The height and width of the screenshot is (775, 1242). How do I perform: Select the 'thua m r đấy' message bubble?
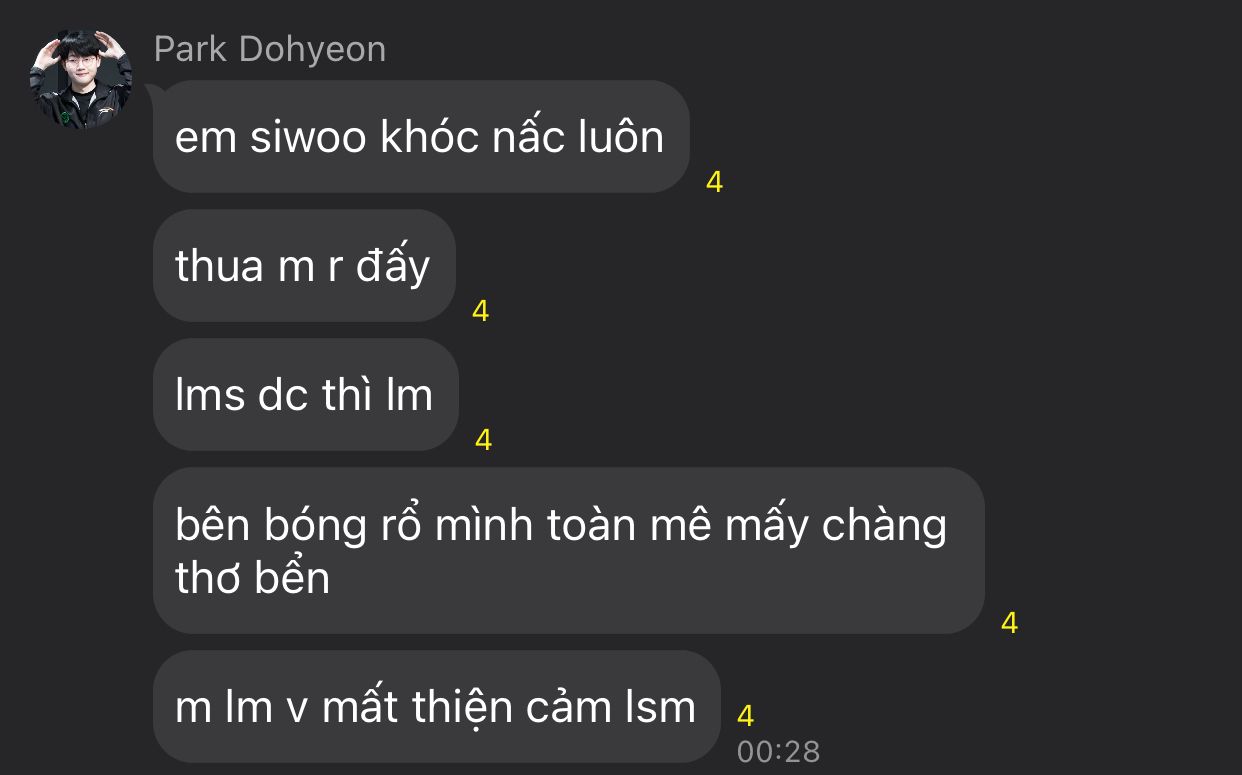pyautogui.click(x=304, y=266)
